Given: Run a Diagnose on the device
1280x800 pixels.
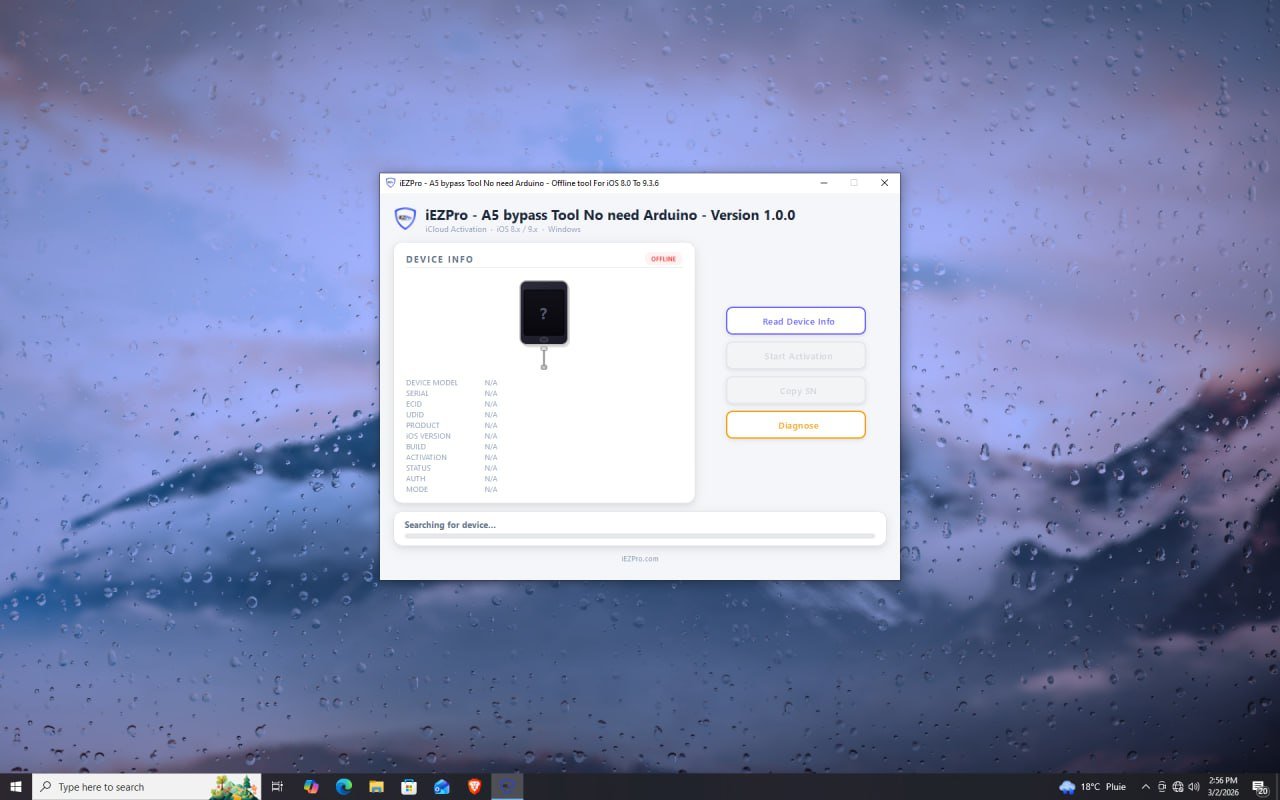Looking at the screenshot, I should click(x=796, y=424).
